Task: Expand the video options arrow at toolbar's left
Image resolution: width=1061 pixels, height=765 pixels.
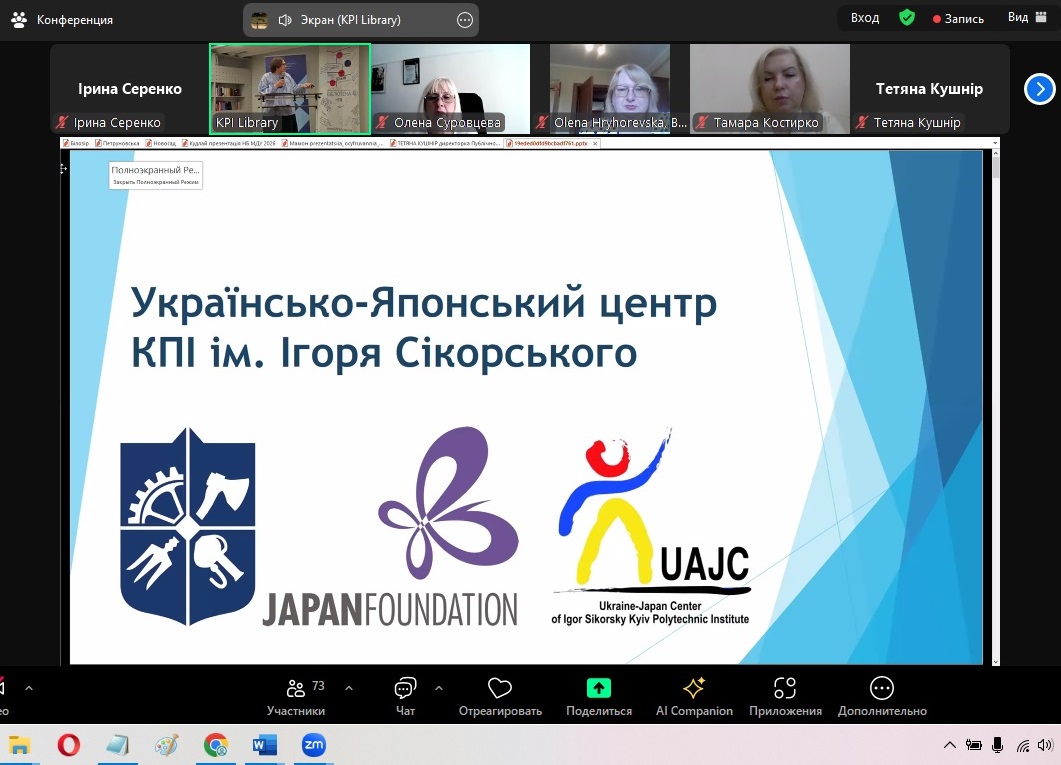Action: (x=29, y=688)
